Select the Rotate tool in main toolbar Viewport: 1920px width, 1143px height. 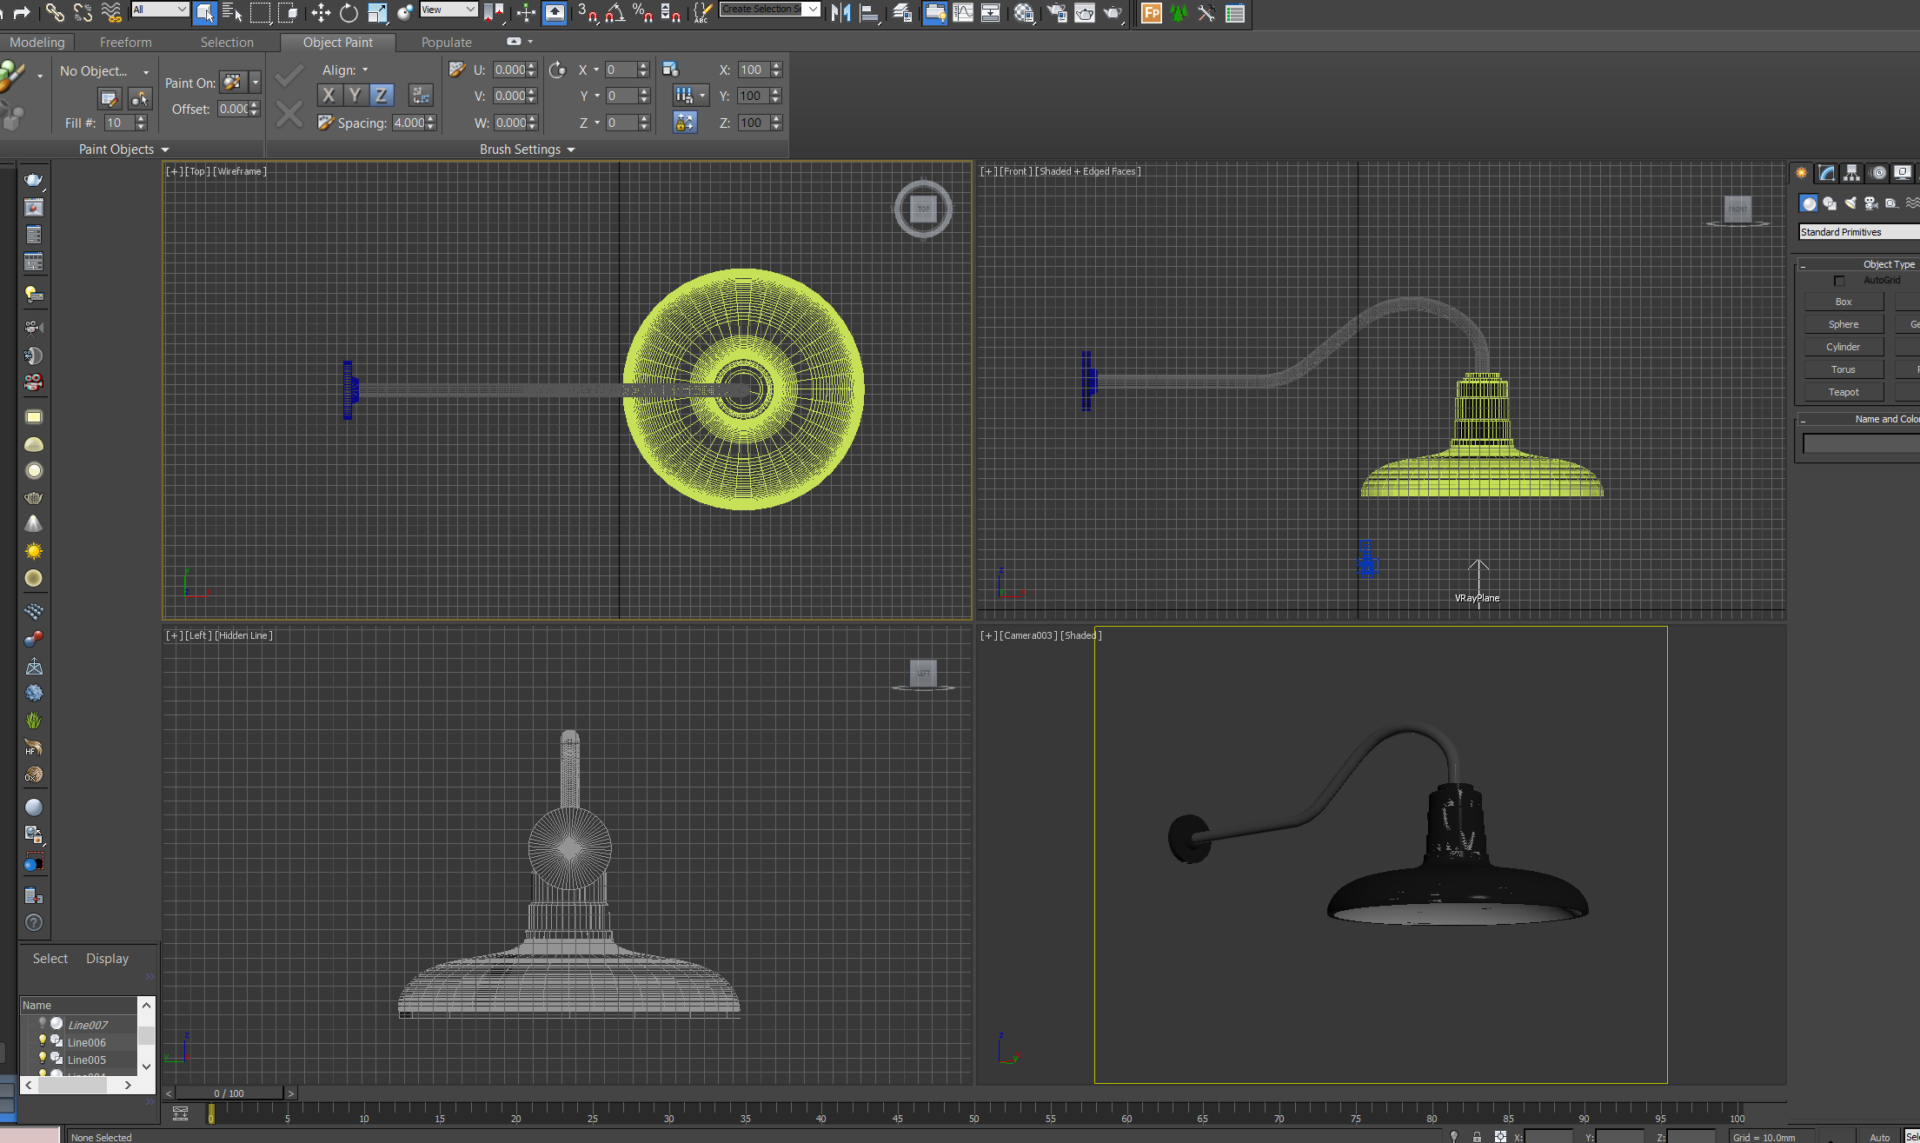coord(348,13)
